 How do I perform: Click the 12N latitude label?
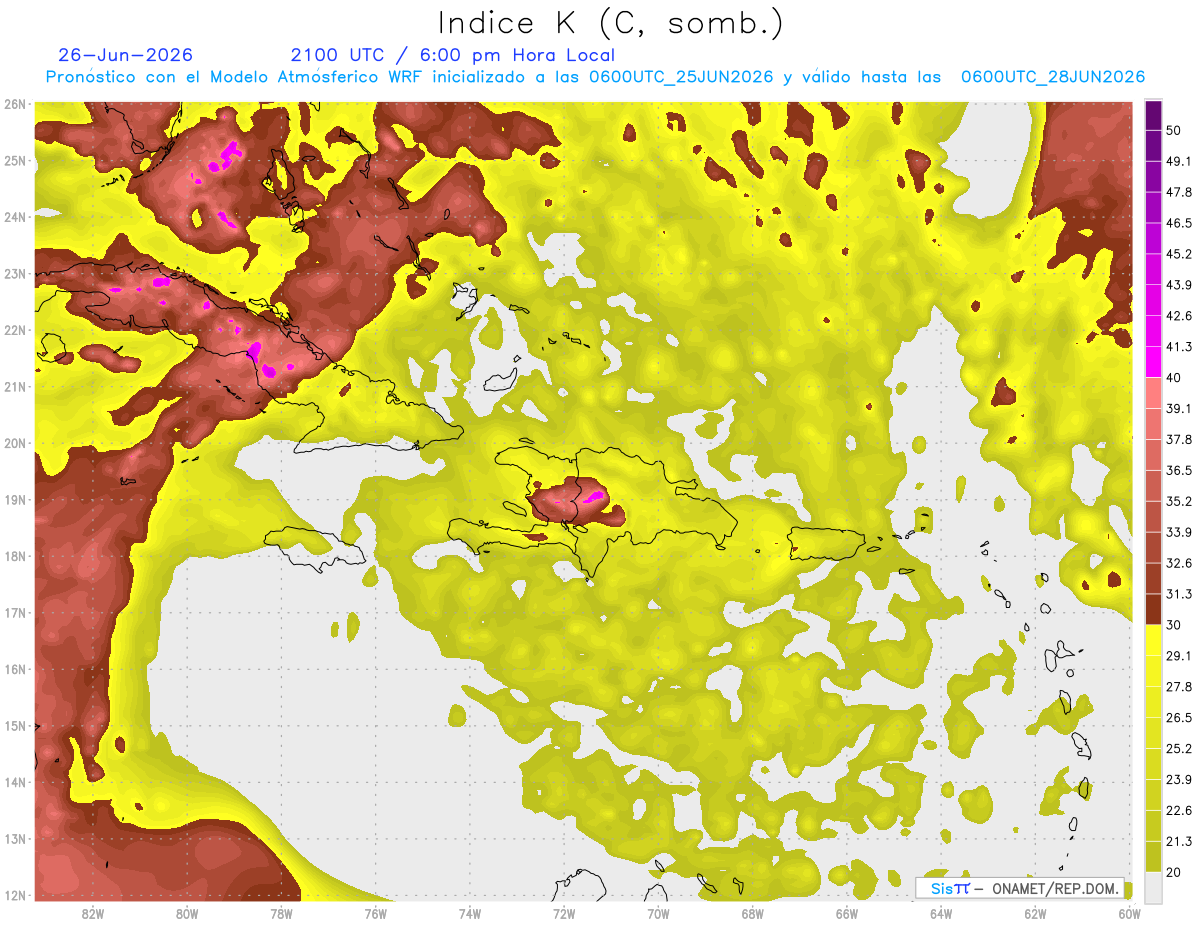click(15, 895)
